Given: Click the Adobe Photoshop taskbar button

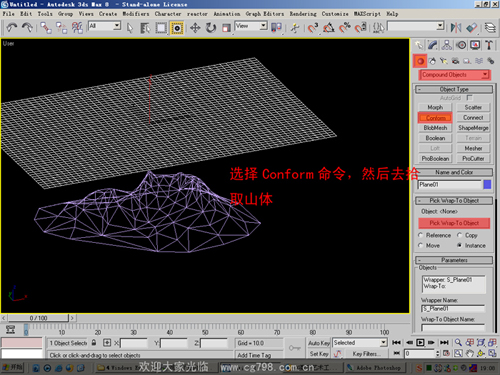Looking at the screenshot, I should click(375, 368).
